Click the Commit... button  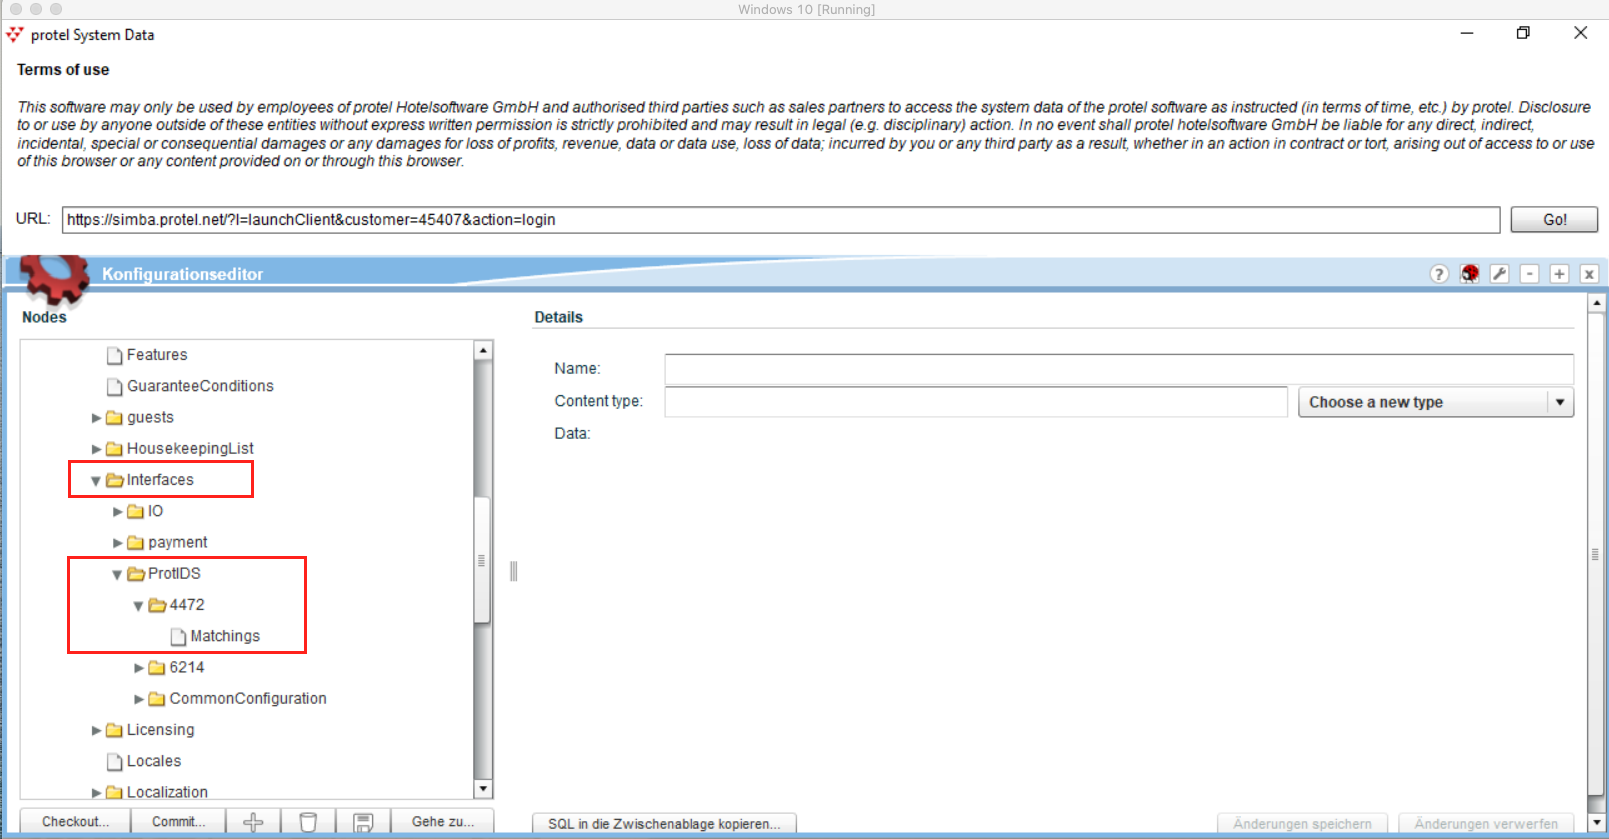(179, 822)
